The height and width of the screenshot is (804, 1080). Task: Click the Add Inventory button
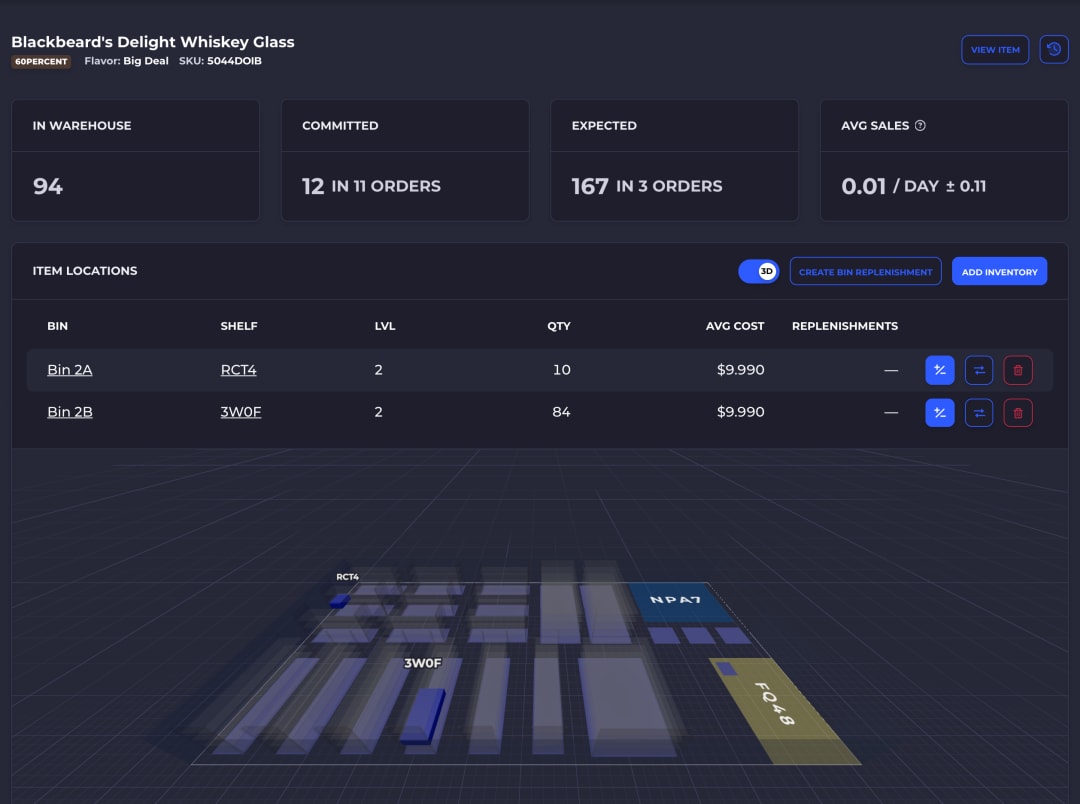pos(999,271)
